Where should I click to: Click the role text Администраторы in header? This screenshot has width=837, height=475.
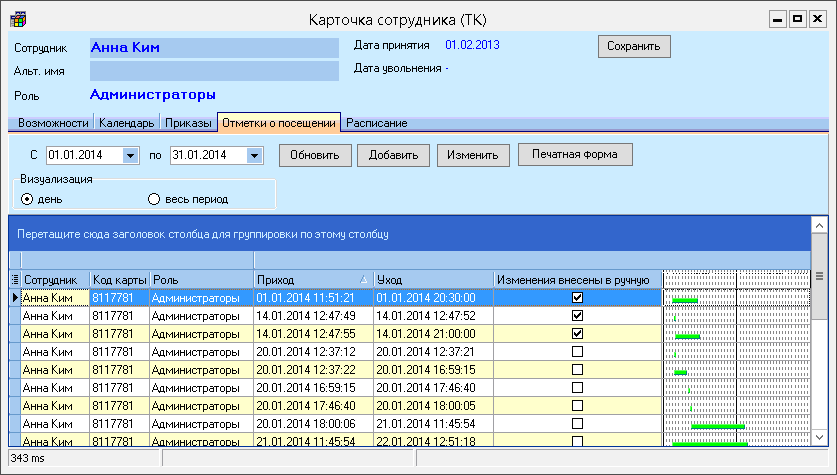pyautogui.click(x=153, y=95)
